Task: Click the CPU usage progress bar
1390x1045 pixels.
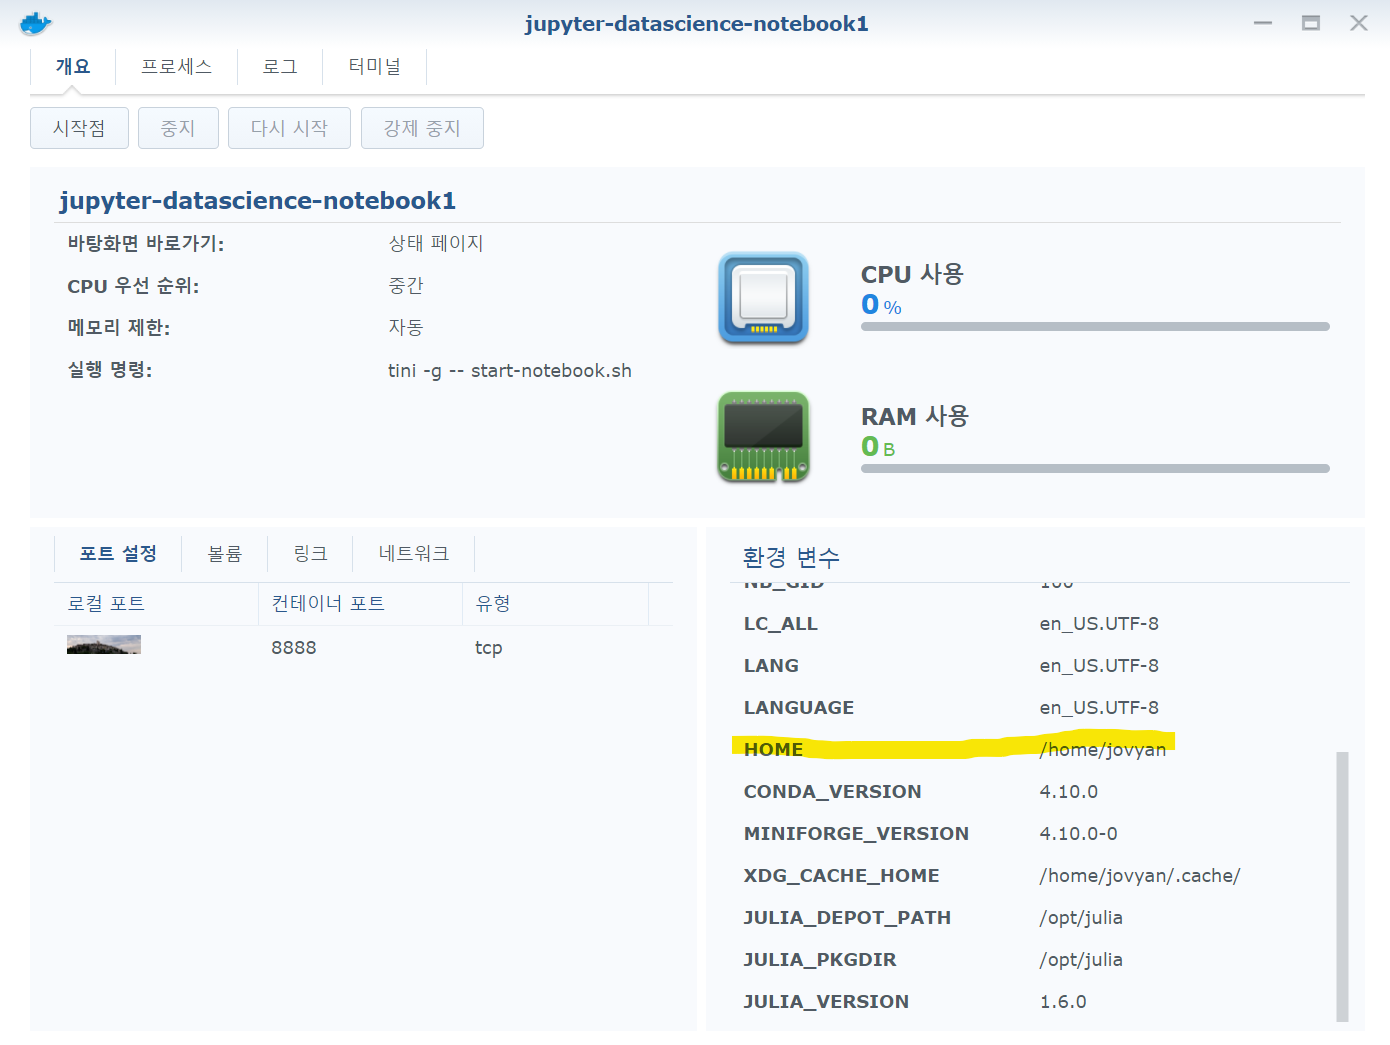Action: click(x=1095, y=326)
